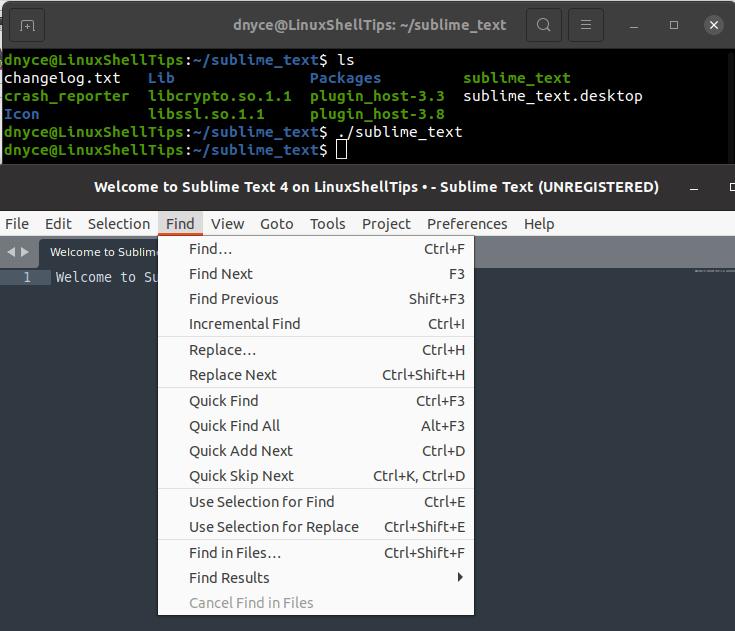Open new tab icon in terminal window
This screenshot has width=735, height=631.
click(27, 25)
